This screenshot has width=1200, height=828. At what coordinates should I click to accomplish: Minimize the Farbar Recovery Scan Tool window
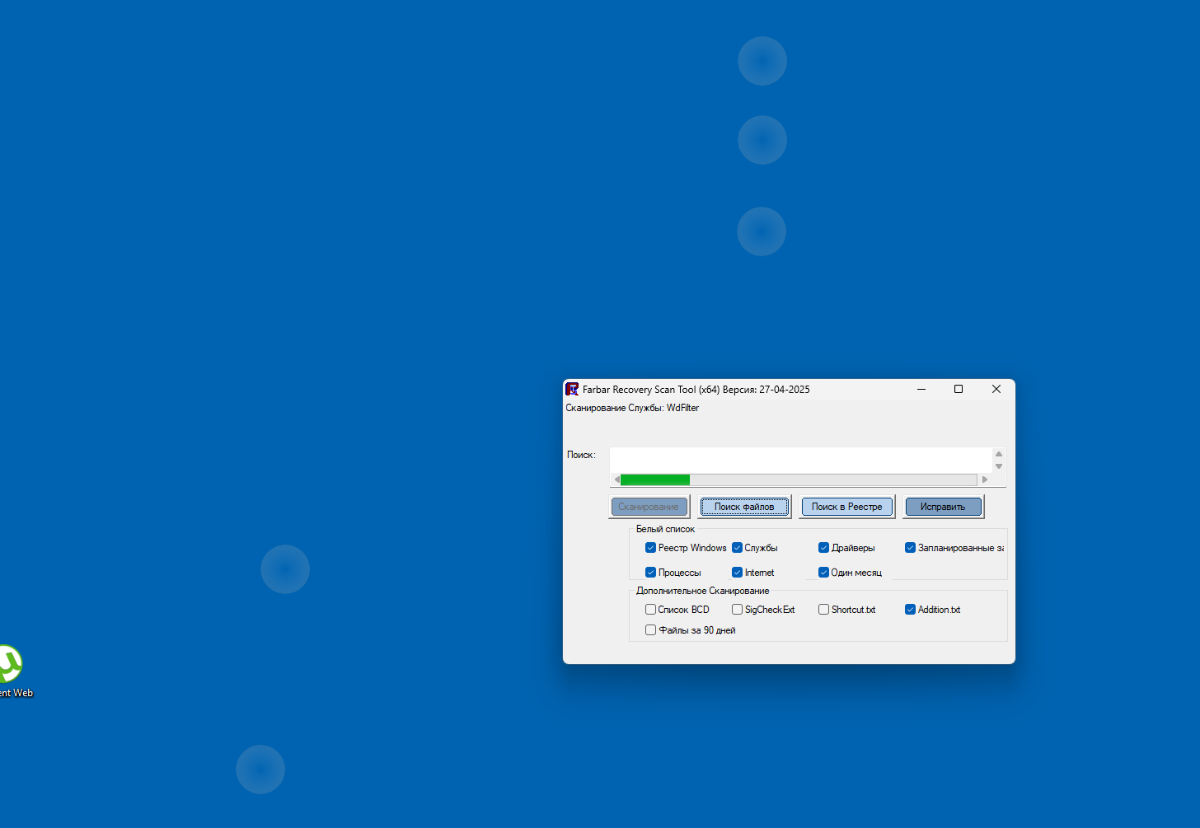coord(921,389)
